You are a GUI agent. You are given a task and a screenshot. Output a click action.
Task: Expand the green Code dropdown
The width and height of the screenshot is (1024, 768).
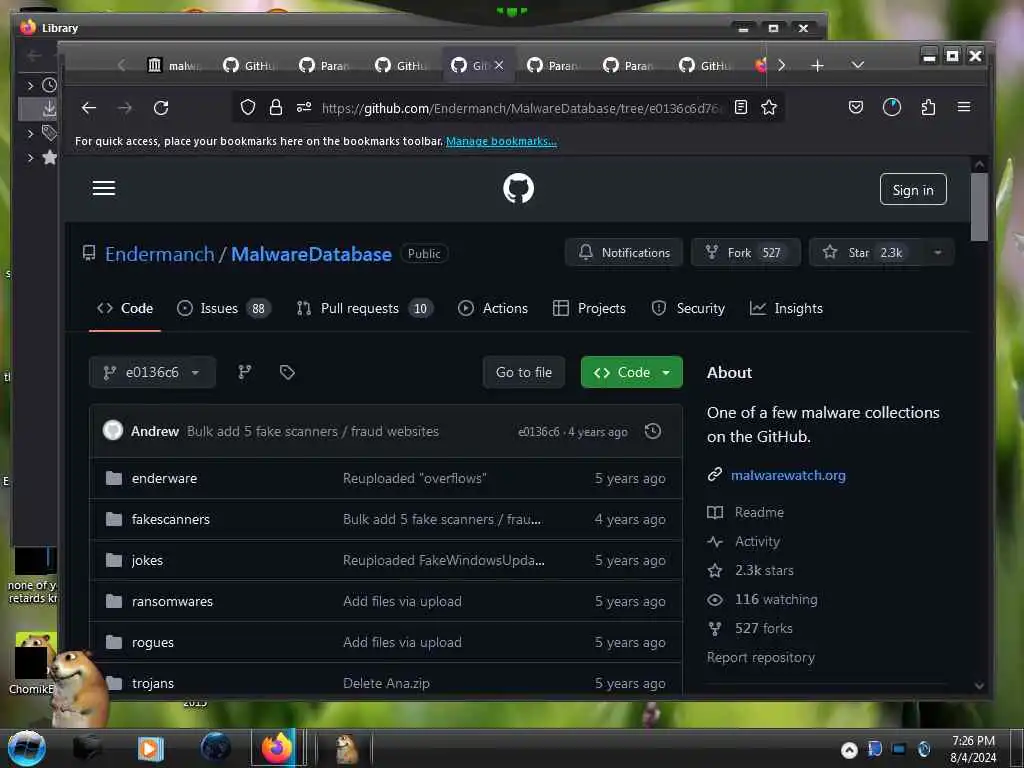pos(632,372)
